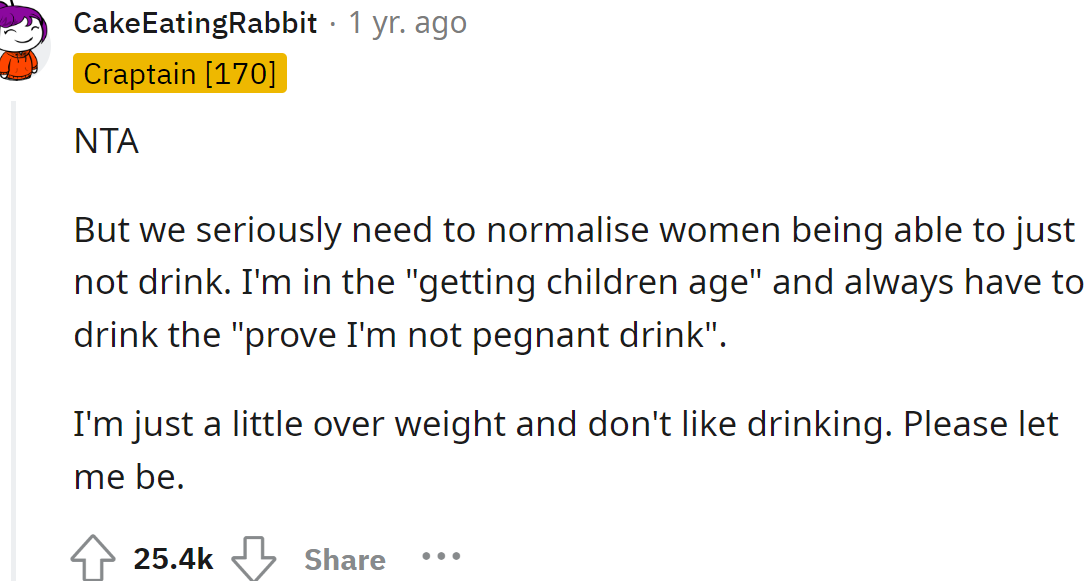Open permalink via the 1 yr. ago timestamp
Viewport: 1091px width, 581px height.
406,22
